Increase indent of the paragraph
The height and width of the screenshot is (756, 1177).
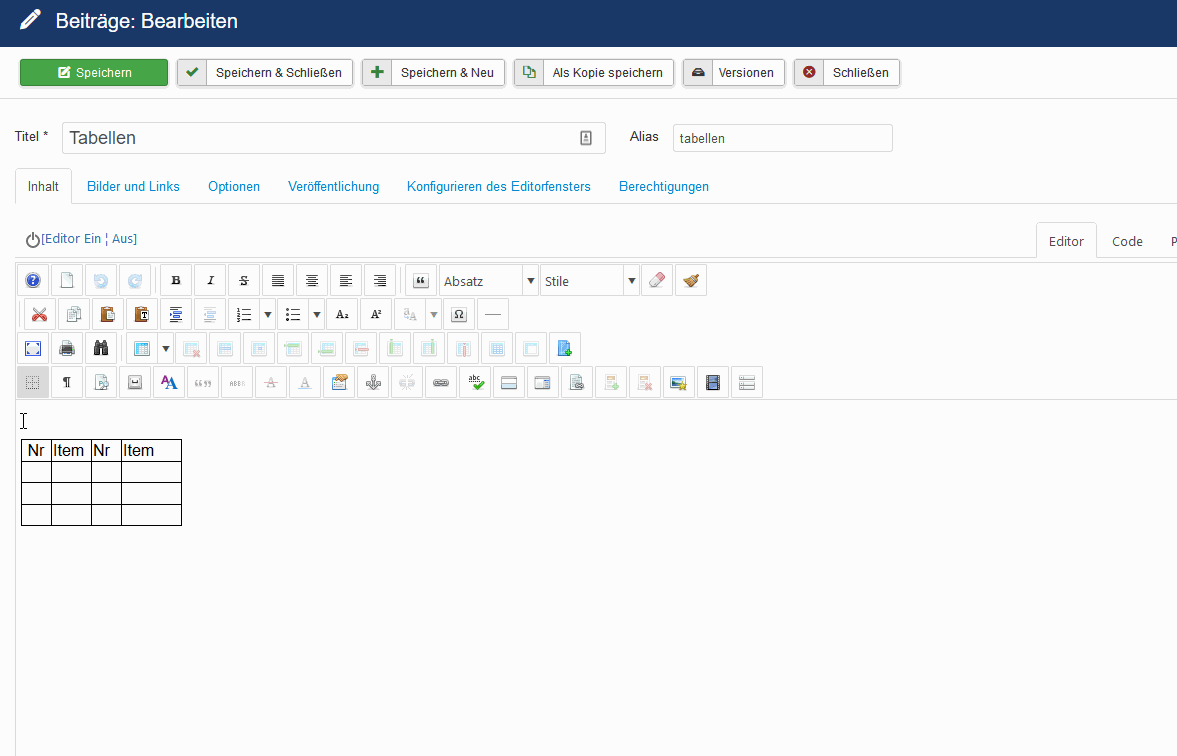pos(176,315)
